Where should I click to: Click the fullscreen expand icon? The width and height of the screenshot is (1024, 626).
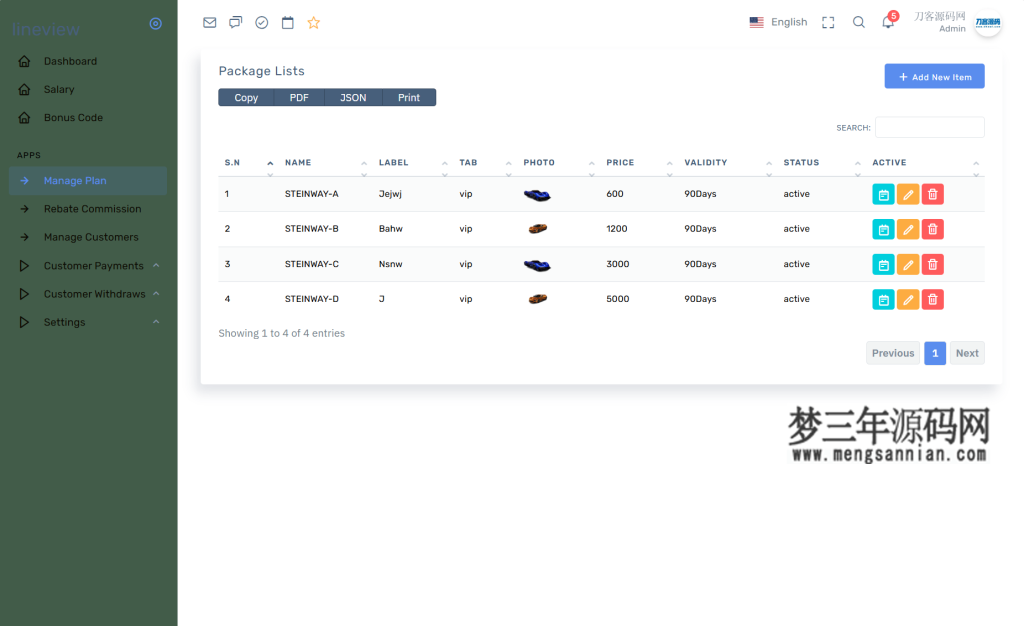827,22
